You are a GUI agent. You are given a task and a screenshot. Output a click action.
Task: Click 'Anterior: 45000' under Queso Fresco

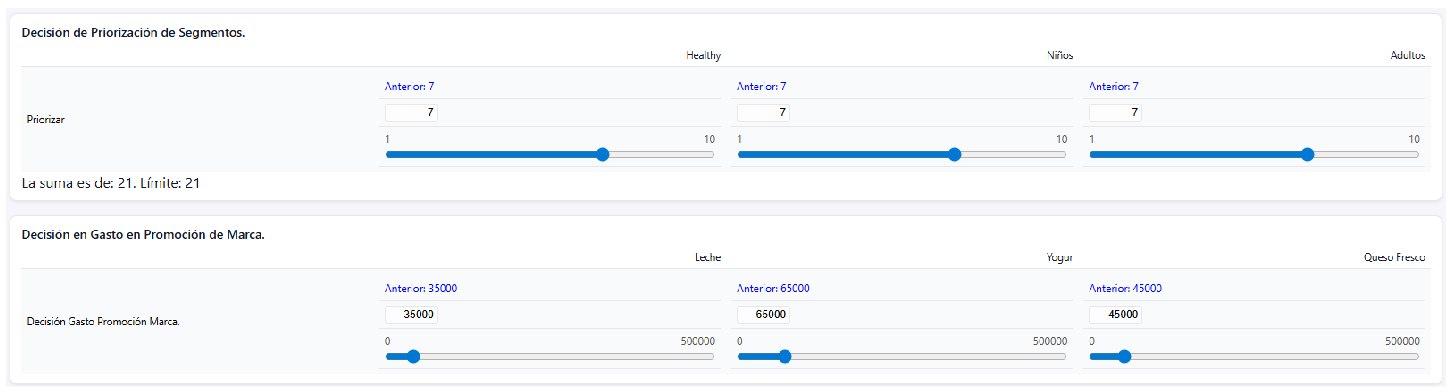1125,288
